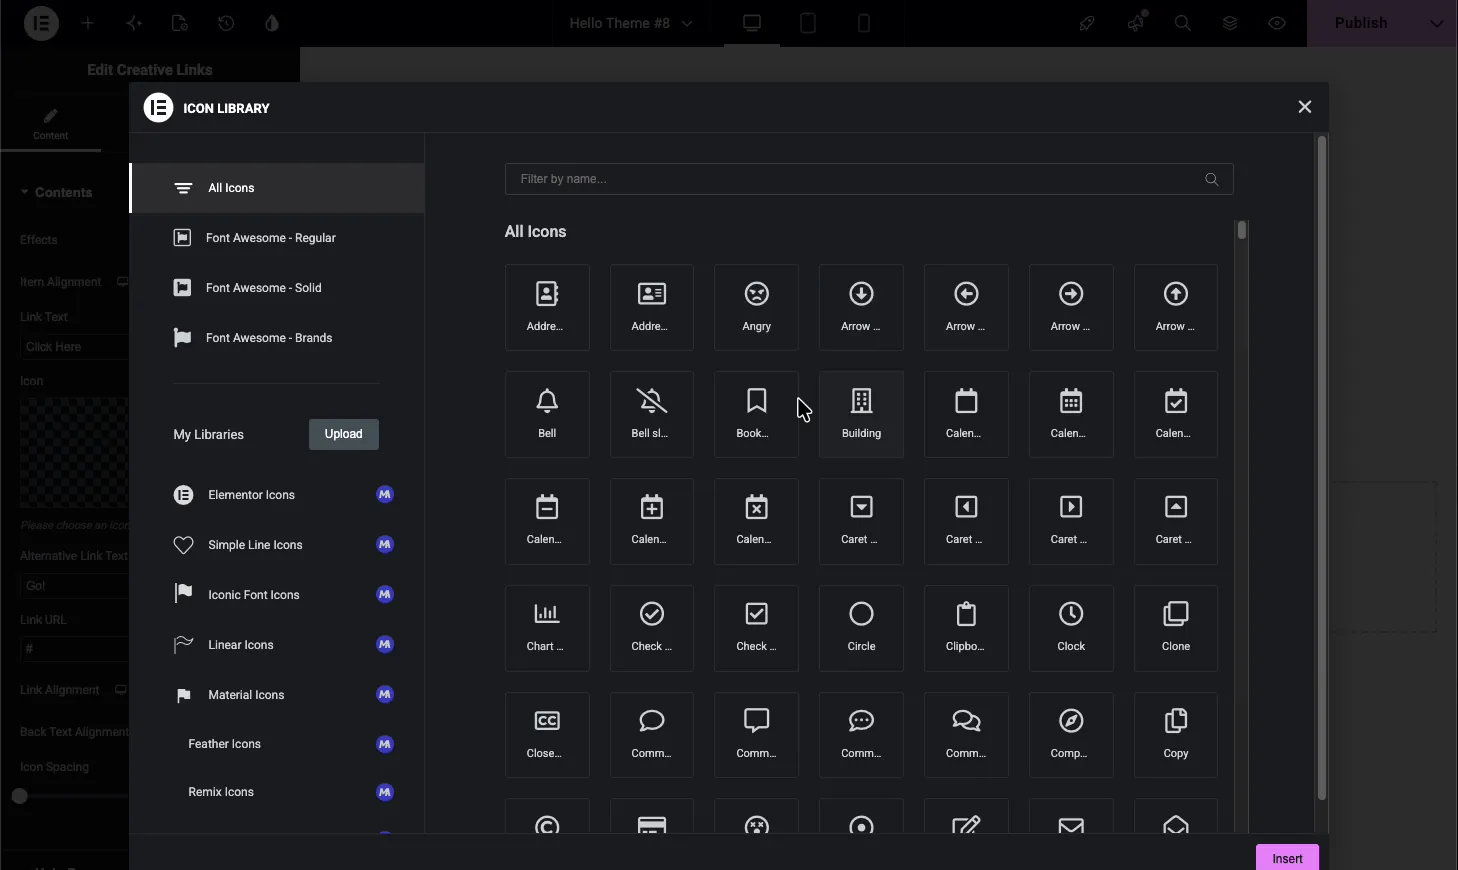Open the revision history icon
This screenshot has height=870, width=1458.
tap(226, 23)
